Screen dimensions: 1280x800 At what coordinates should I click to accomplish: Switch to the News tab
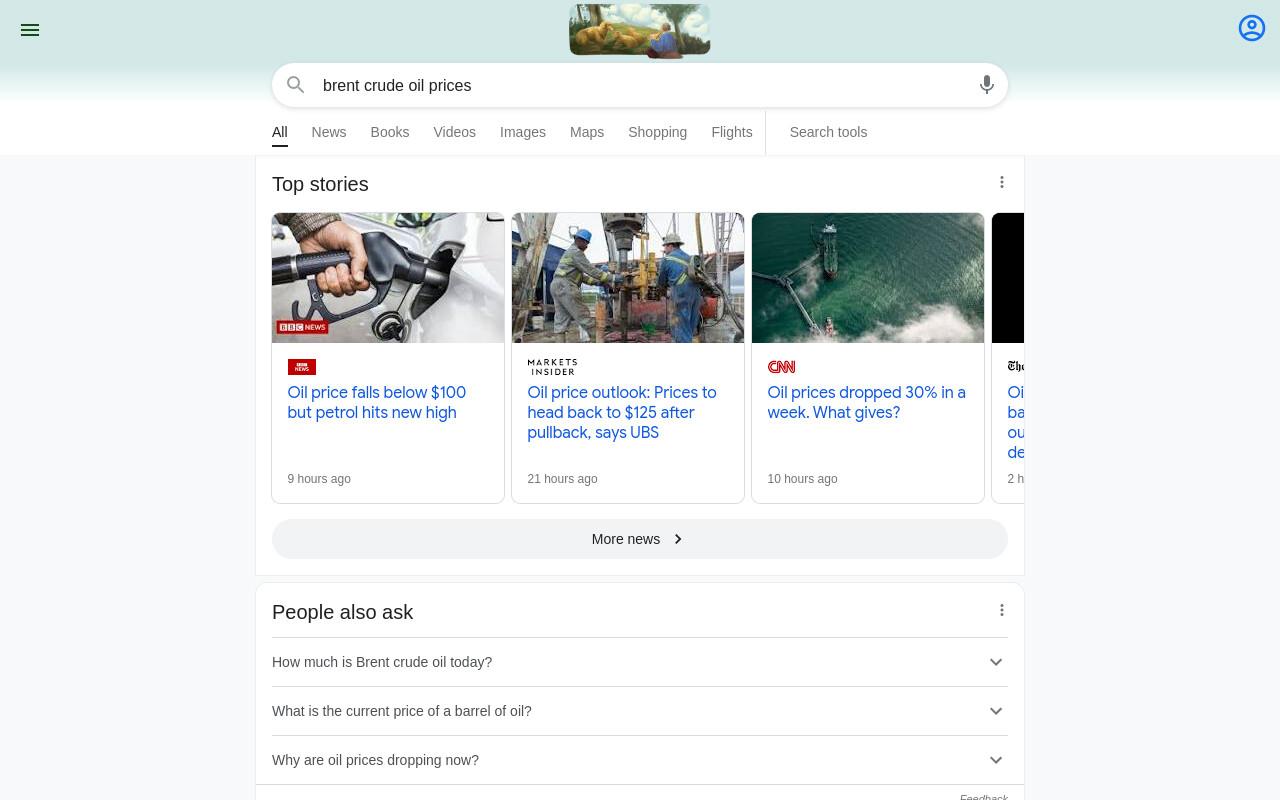click(x=329, y=132)
